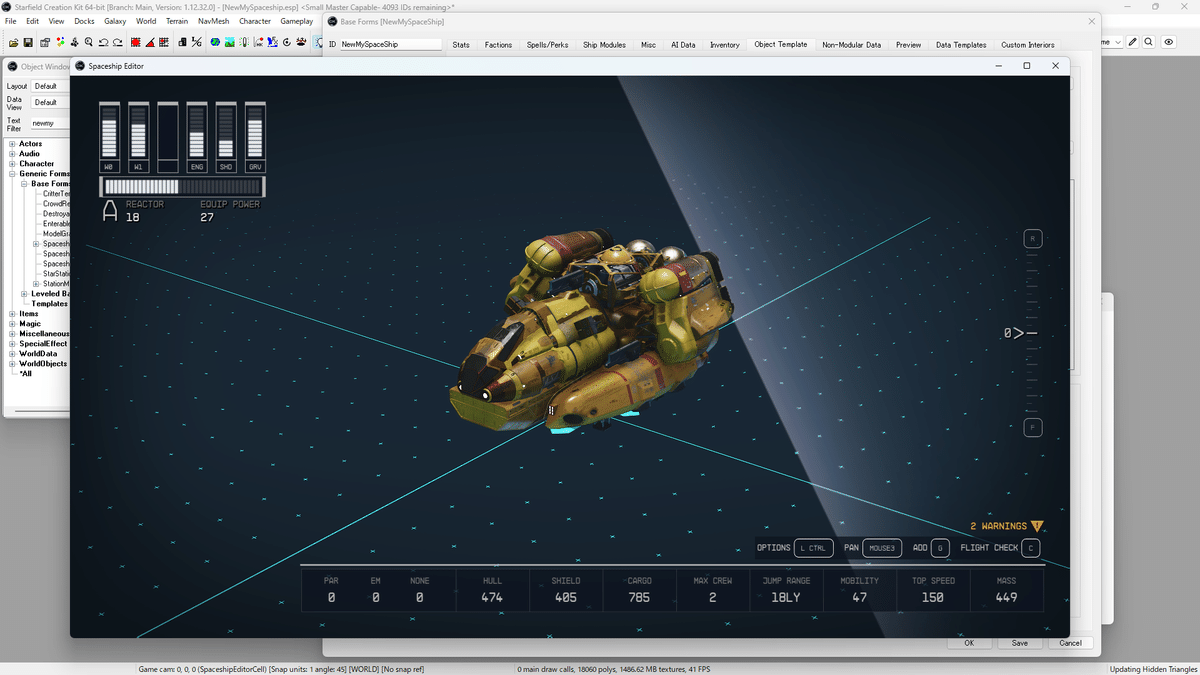Click the Text Filter field containing newmy
The height and width of the screenshot is (675, 1200).
coord(50,123)
